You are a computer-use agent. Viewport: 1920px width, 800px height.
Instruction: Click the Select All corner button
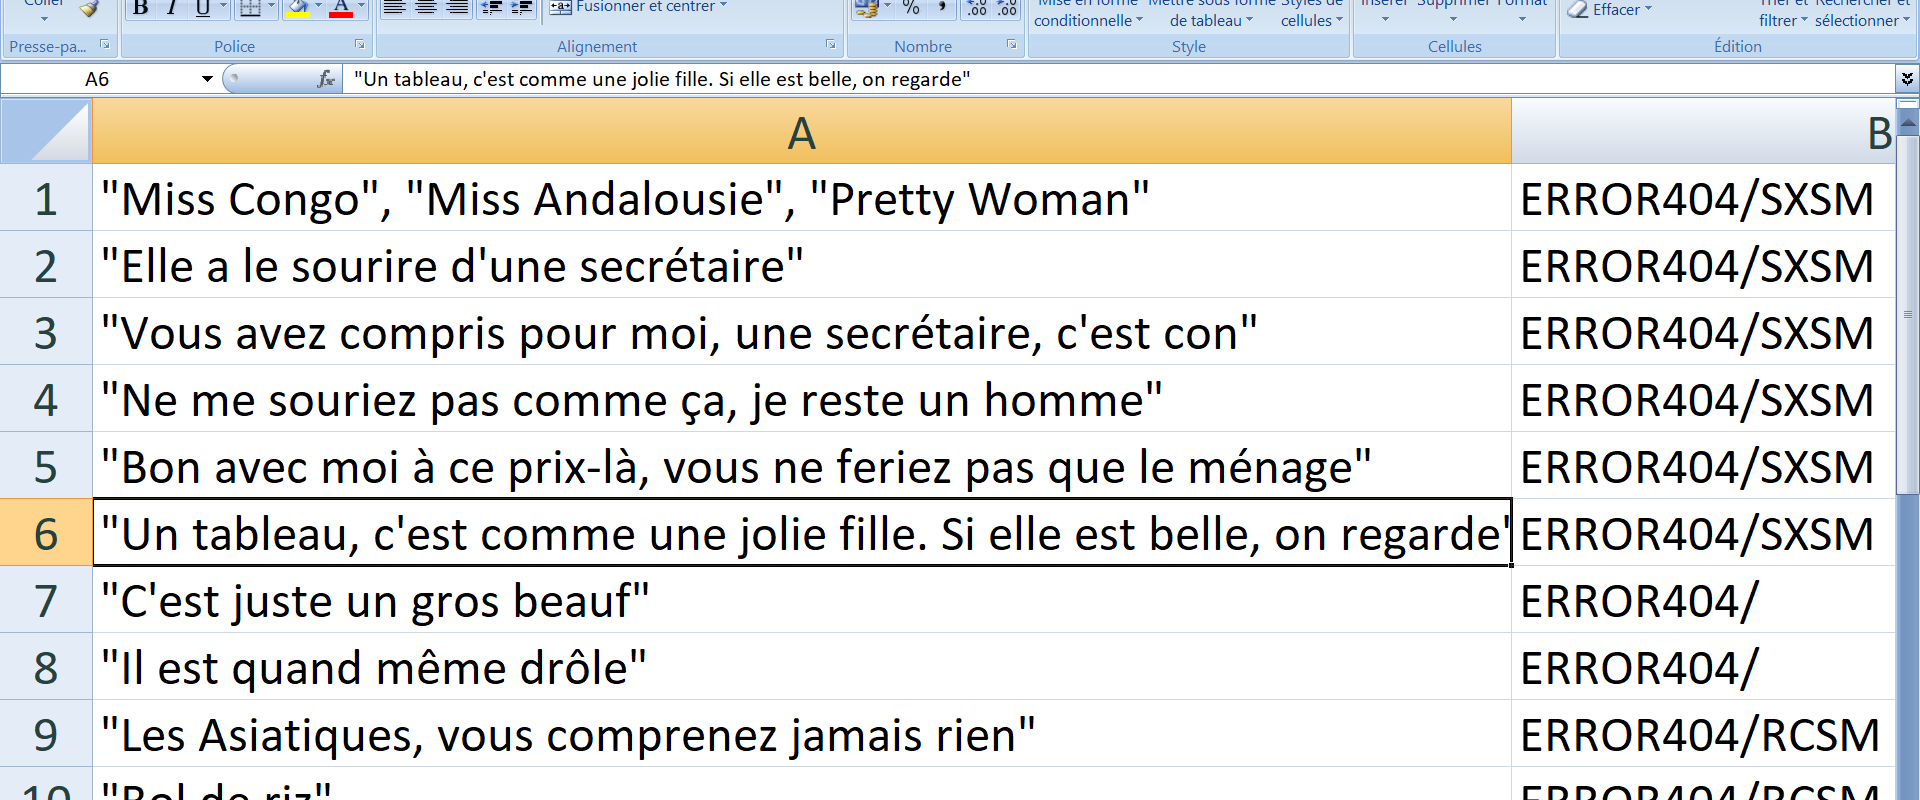pyautogui.click(x=46, y=133)
